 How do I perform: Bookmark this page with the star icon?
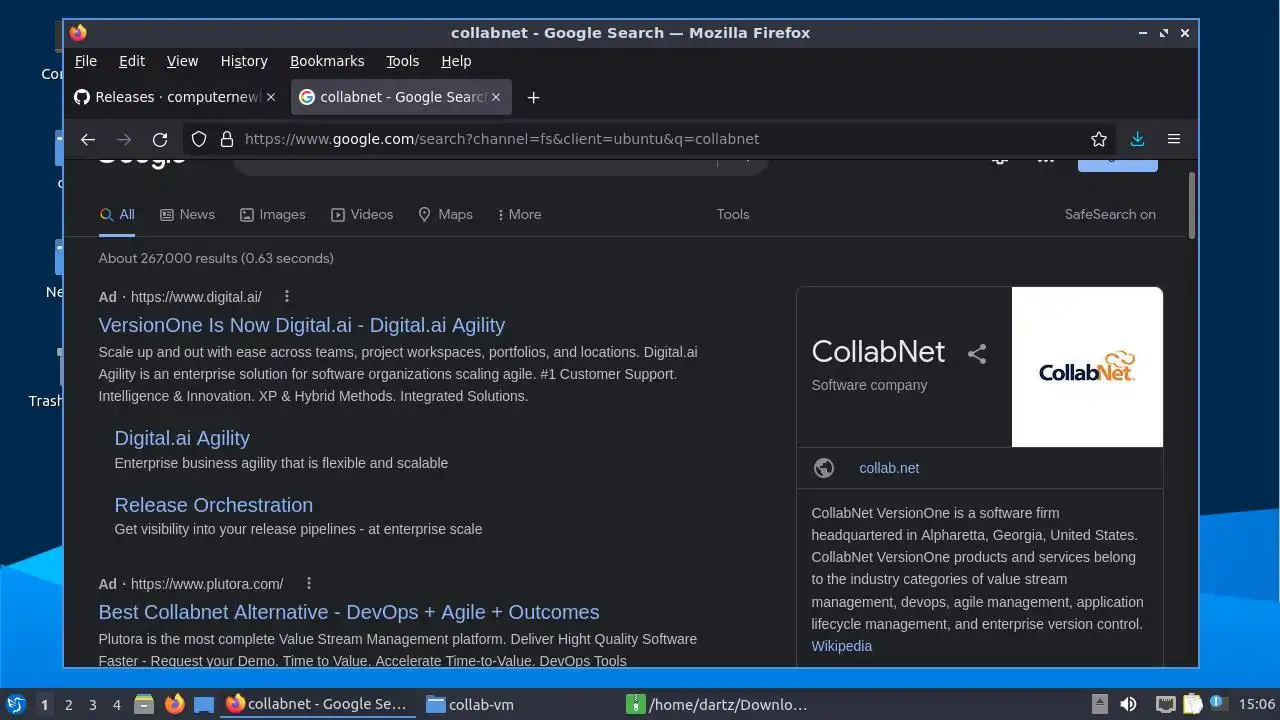1099,139
